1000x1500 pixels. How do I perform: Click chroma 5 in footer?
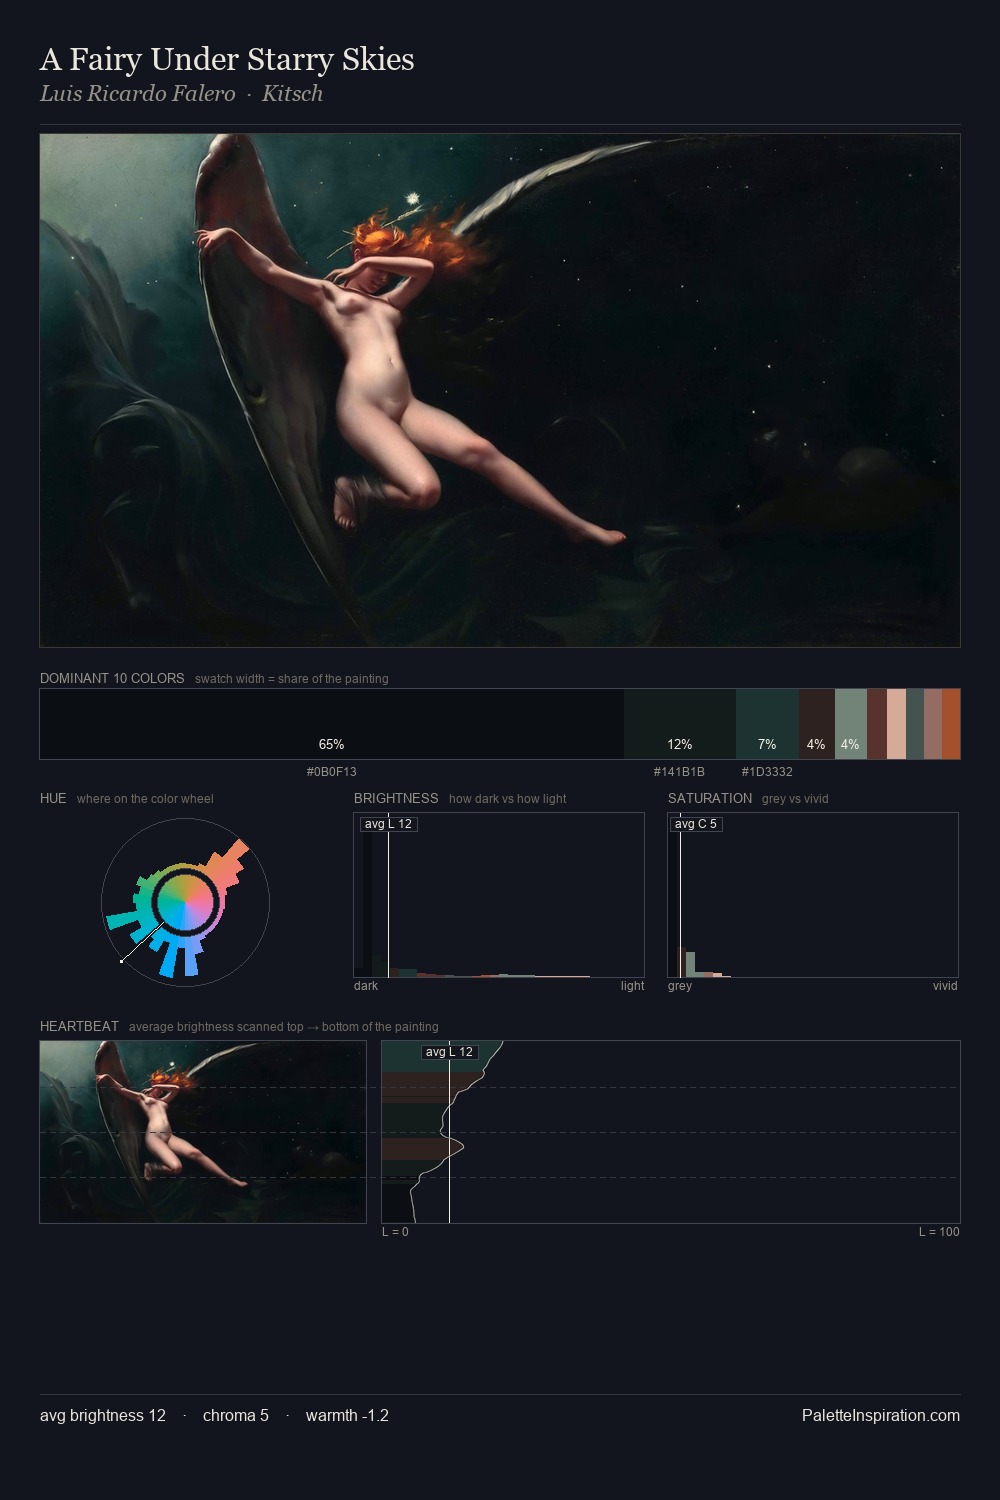(236, 1416)
